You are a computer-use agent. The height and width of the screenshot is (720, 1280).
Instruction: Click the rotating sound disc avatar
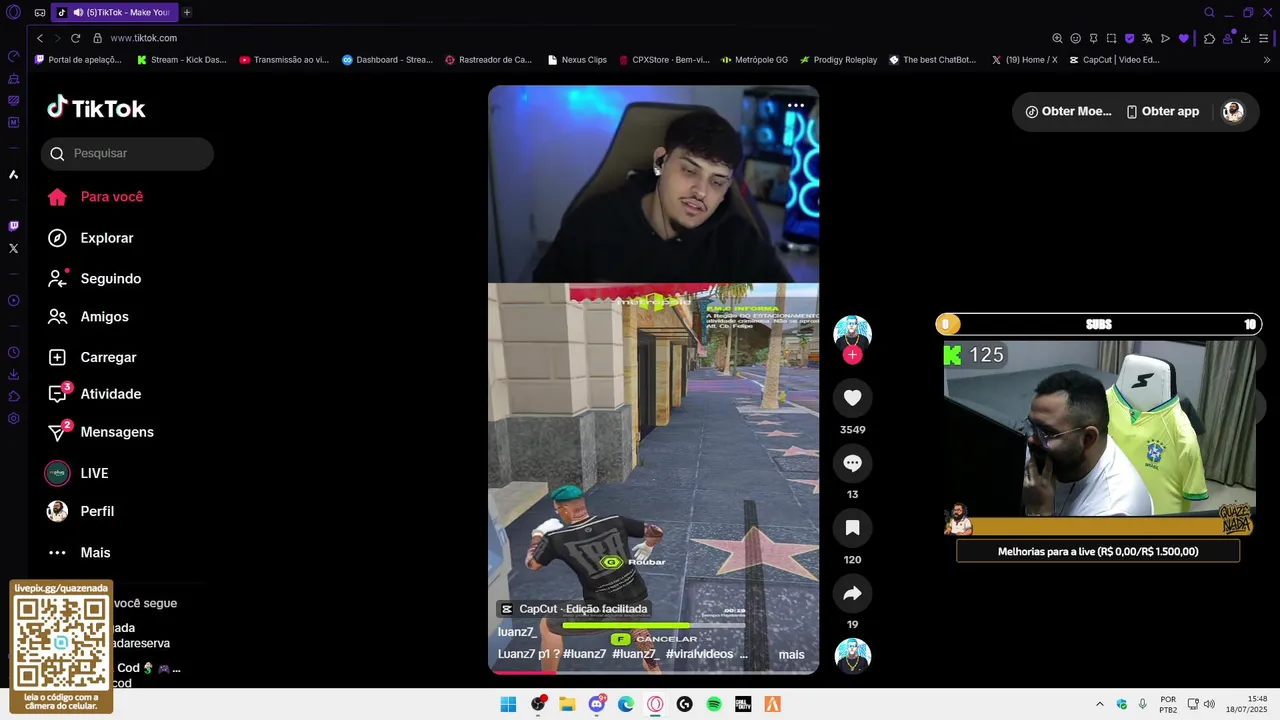(852, 656)
